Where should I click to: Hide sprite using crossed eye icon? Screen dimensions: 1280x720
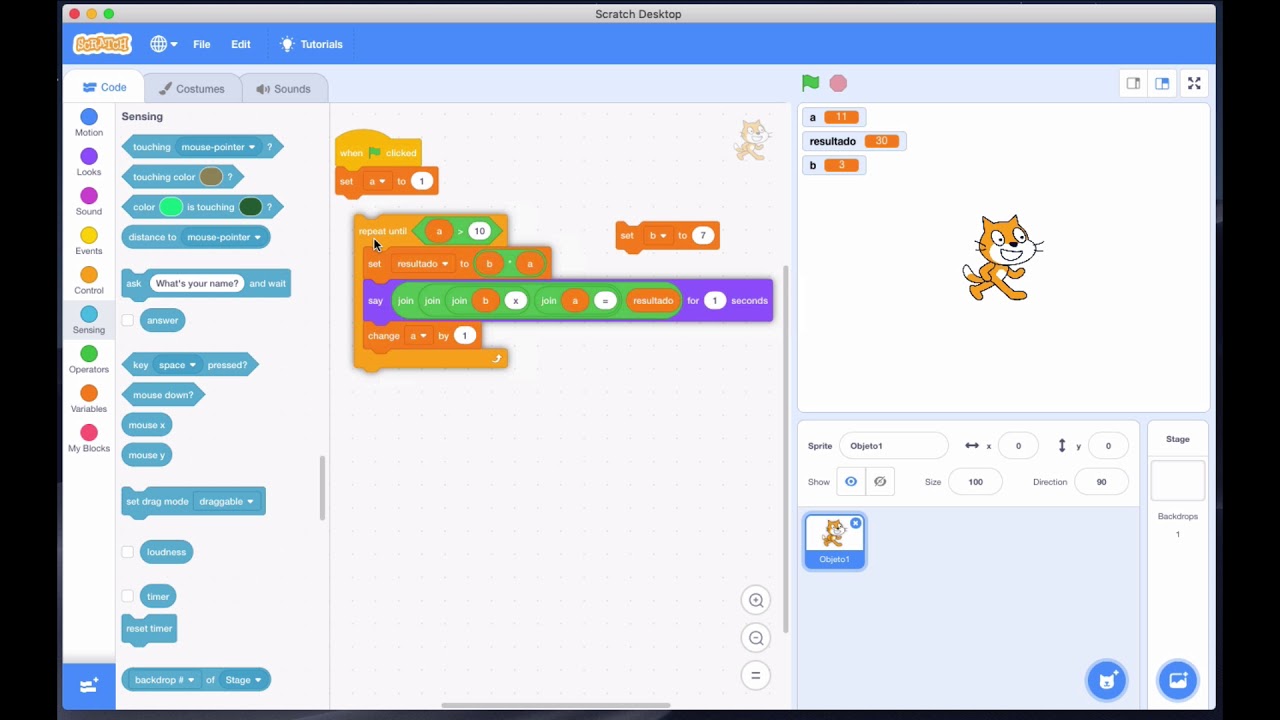(880, 482)
